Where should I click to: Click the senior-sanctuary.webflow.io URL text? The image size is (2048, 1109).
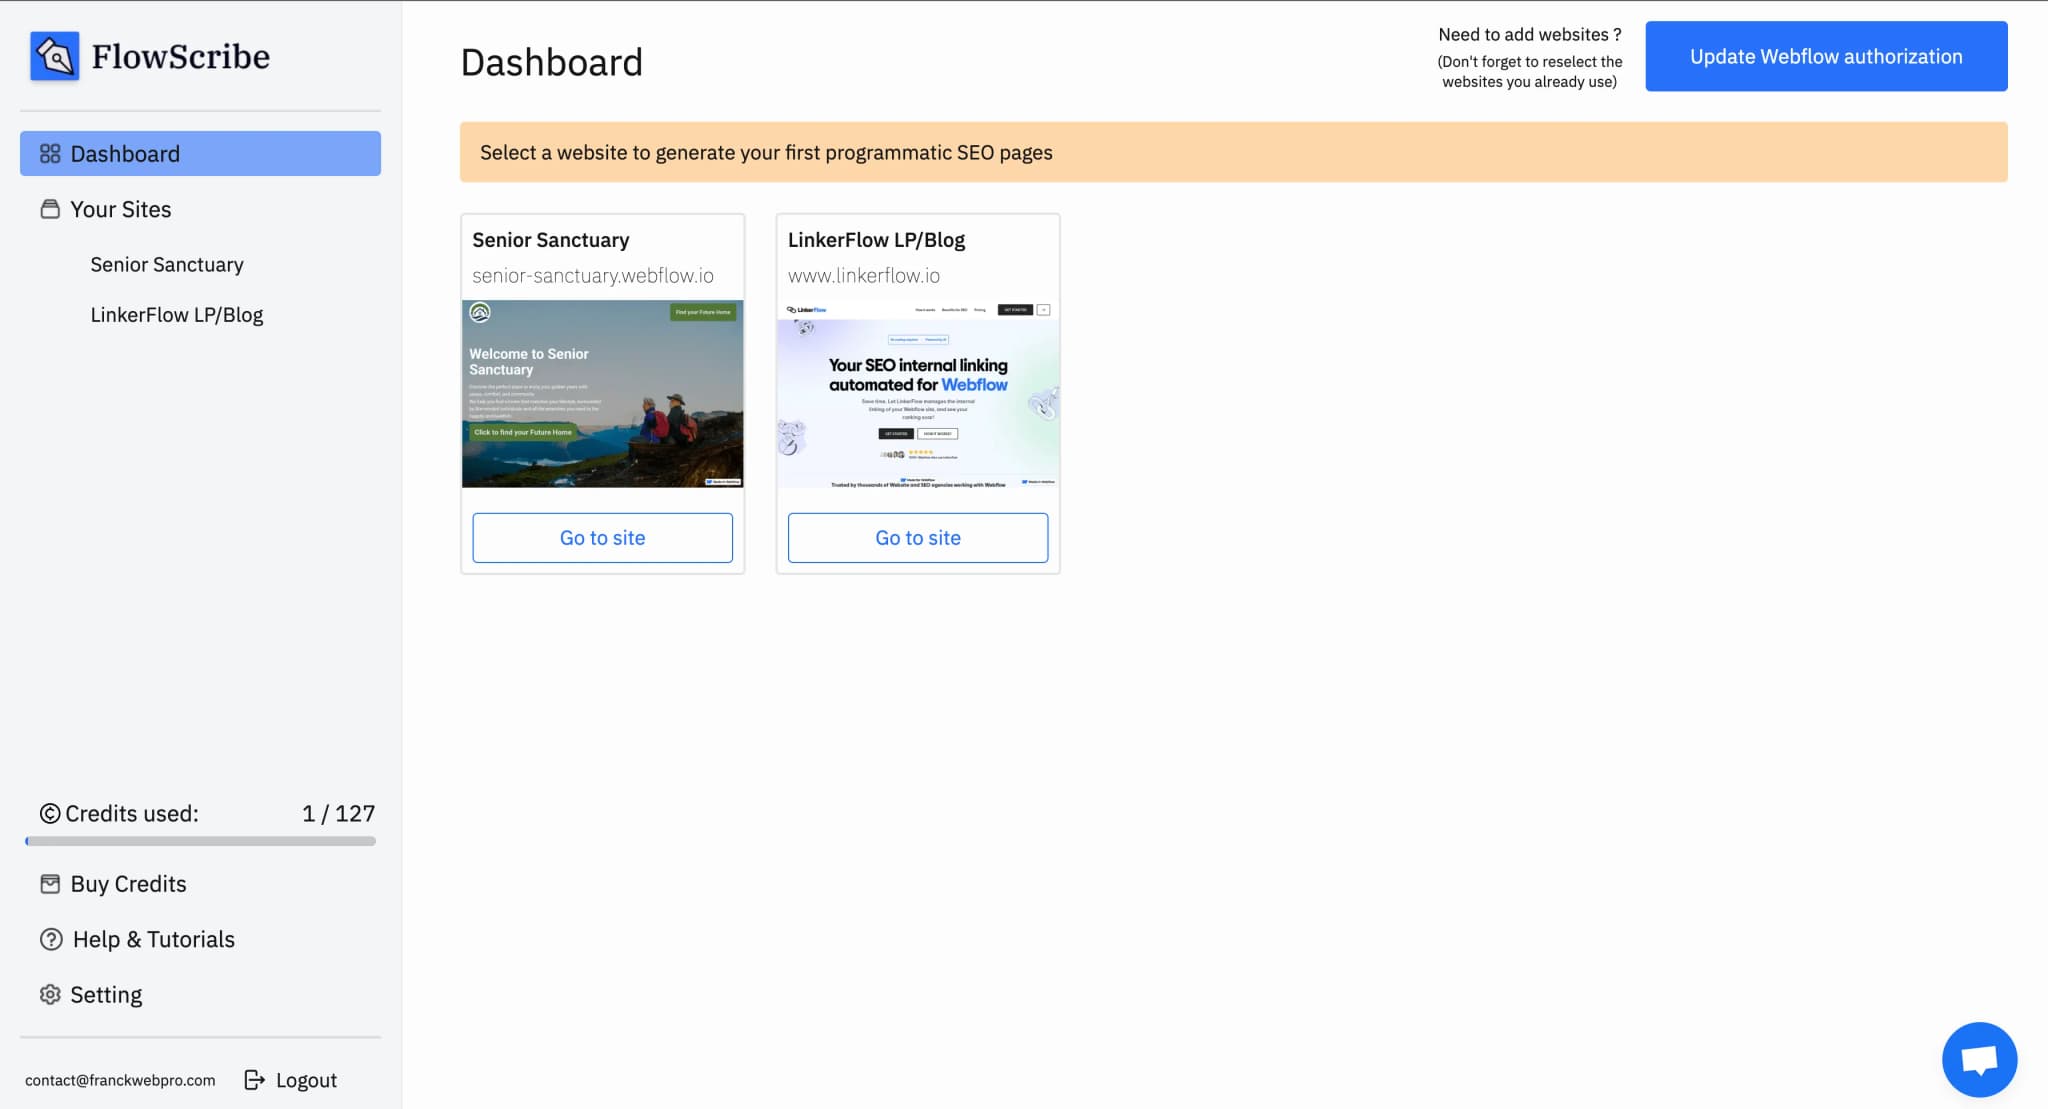[593, 275]
